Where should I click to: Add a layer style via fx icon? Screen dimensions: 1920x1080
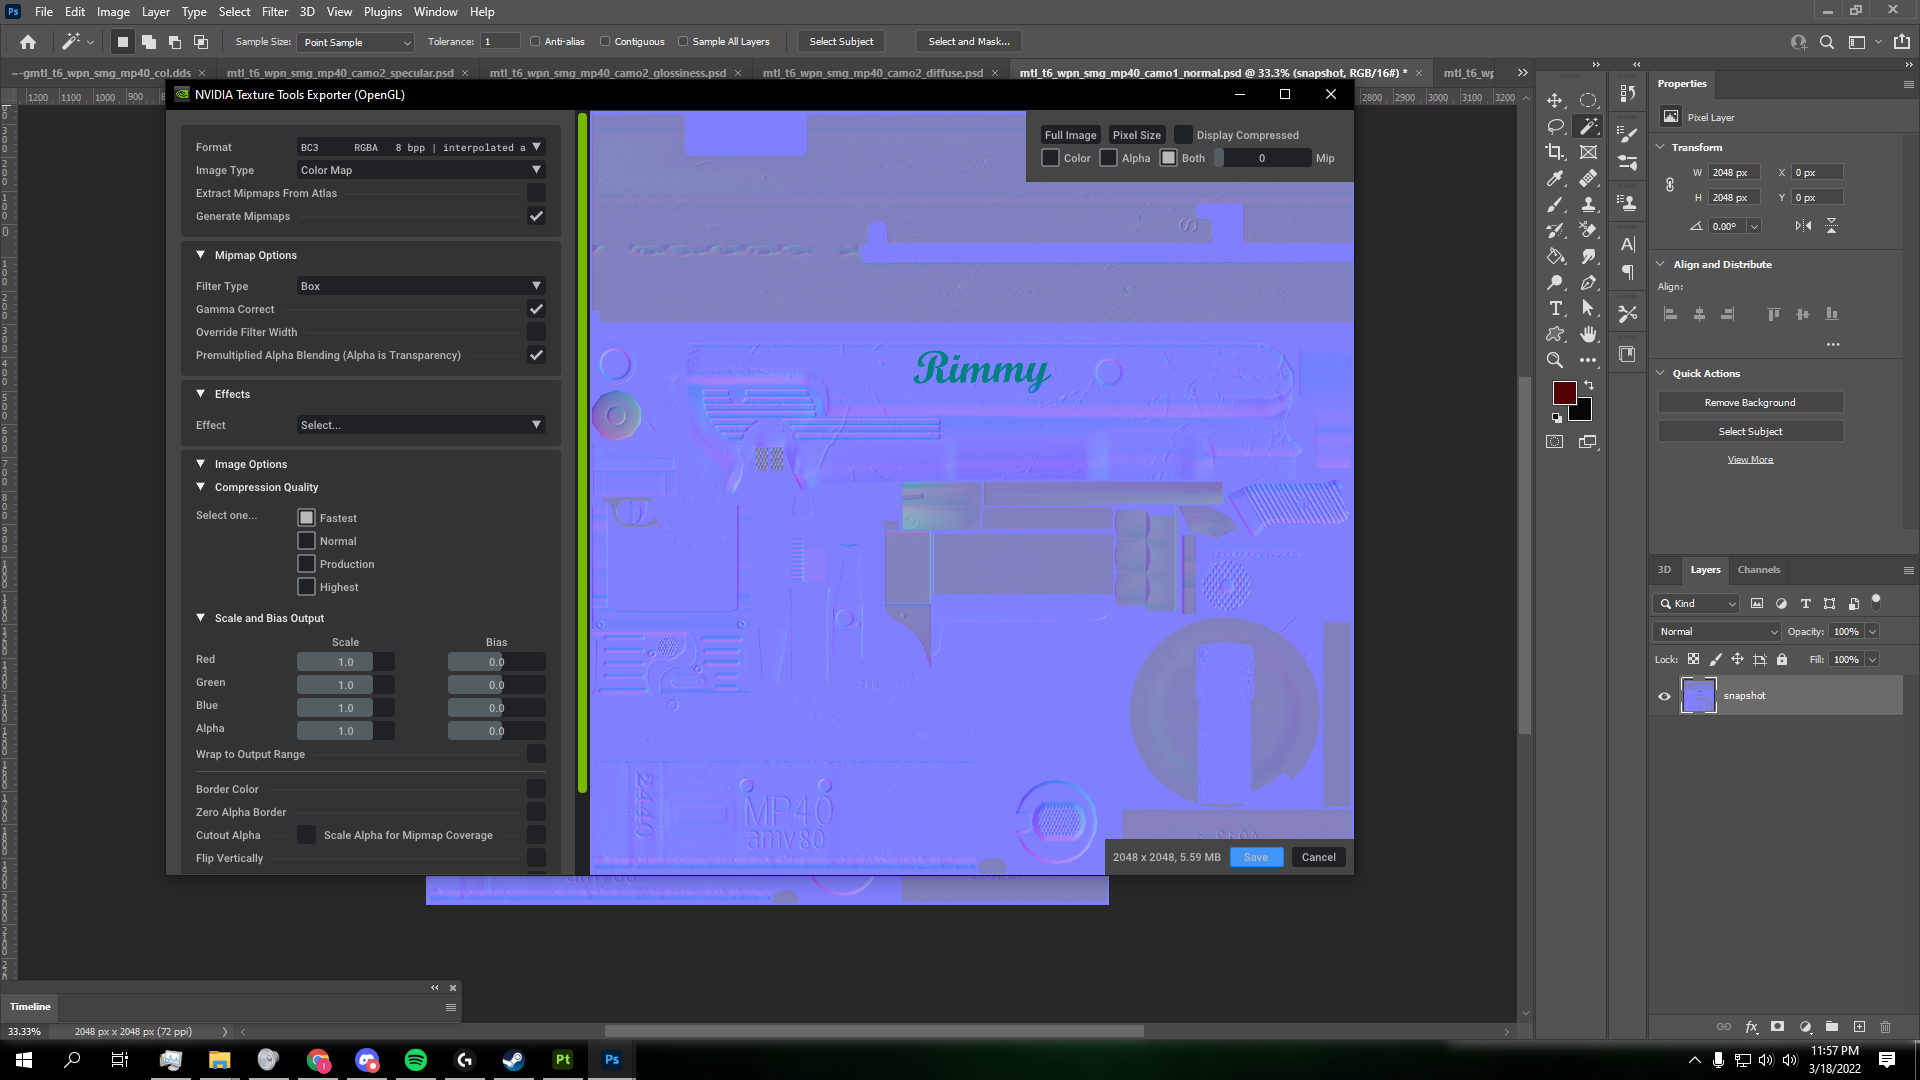[x=1751, y=1027]
